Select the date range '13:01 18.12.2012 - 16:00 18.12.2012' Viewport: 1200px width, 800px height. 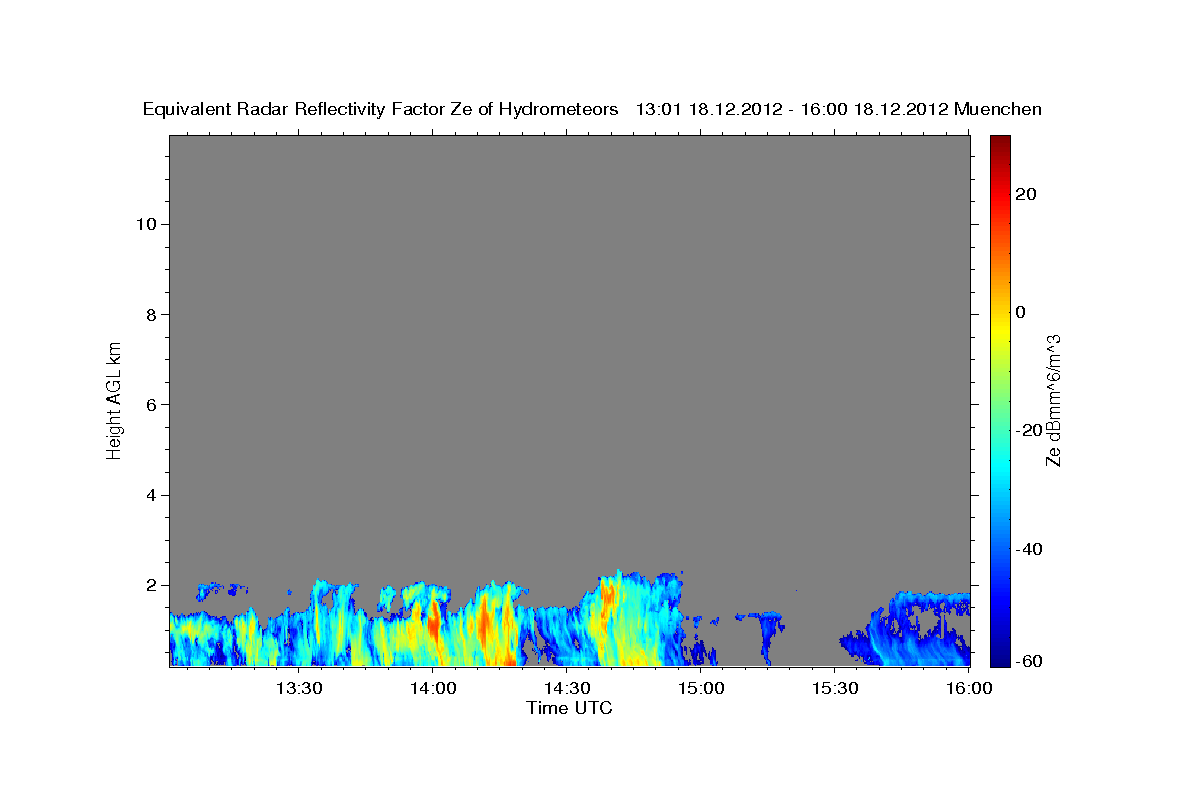coord(792,109)
